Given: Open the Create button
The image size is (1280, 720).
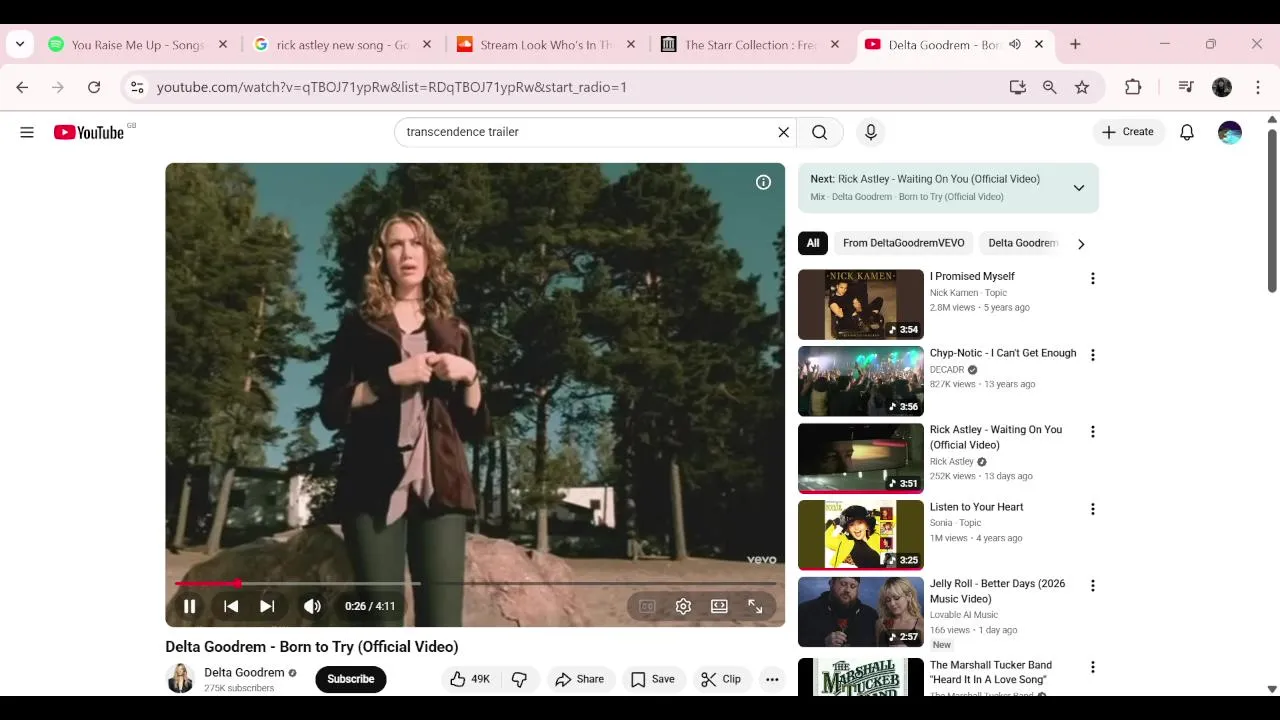Looking at the screenshot, I should [1128, 132].
